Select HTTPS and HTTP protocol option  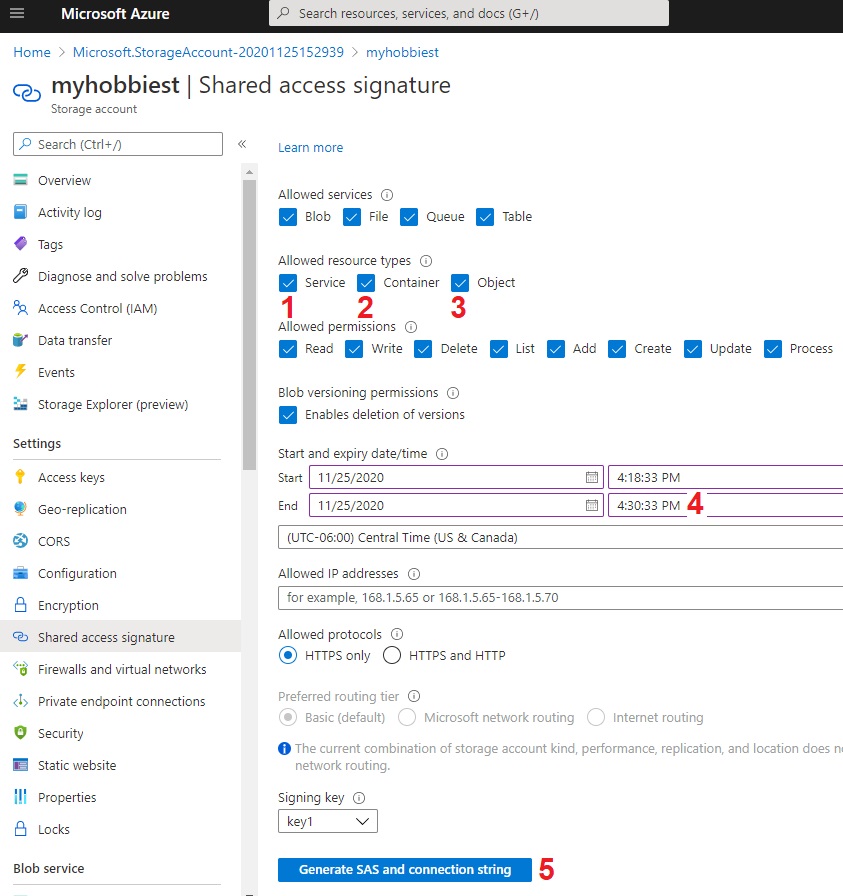[392, 655]
